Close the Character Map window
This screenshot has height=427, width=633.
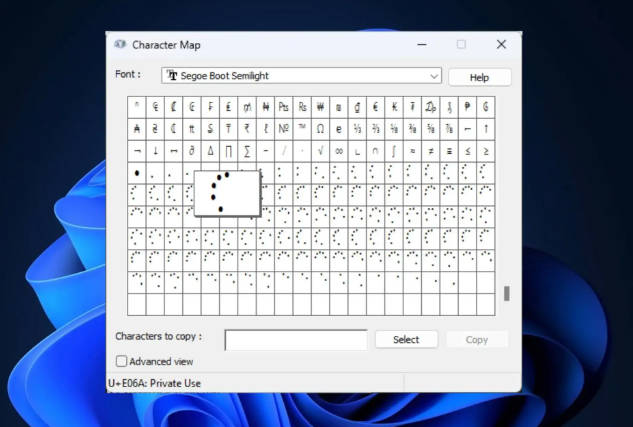pos(501,44)
